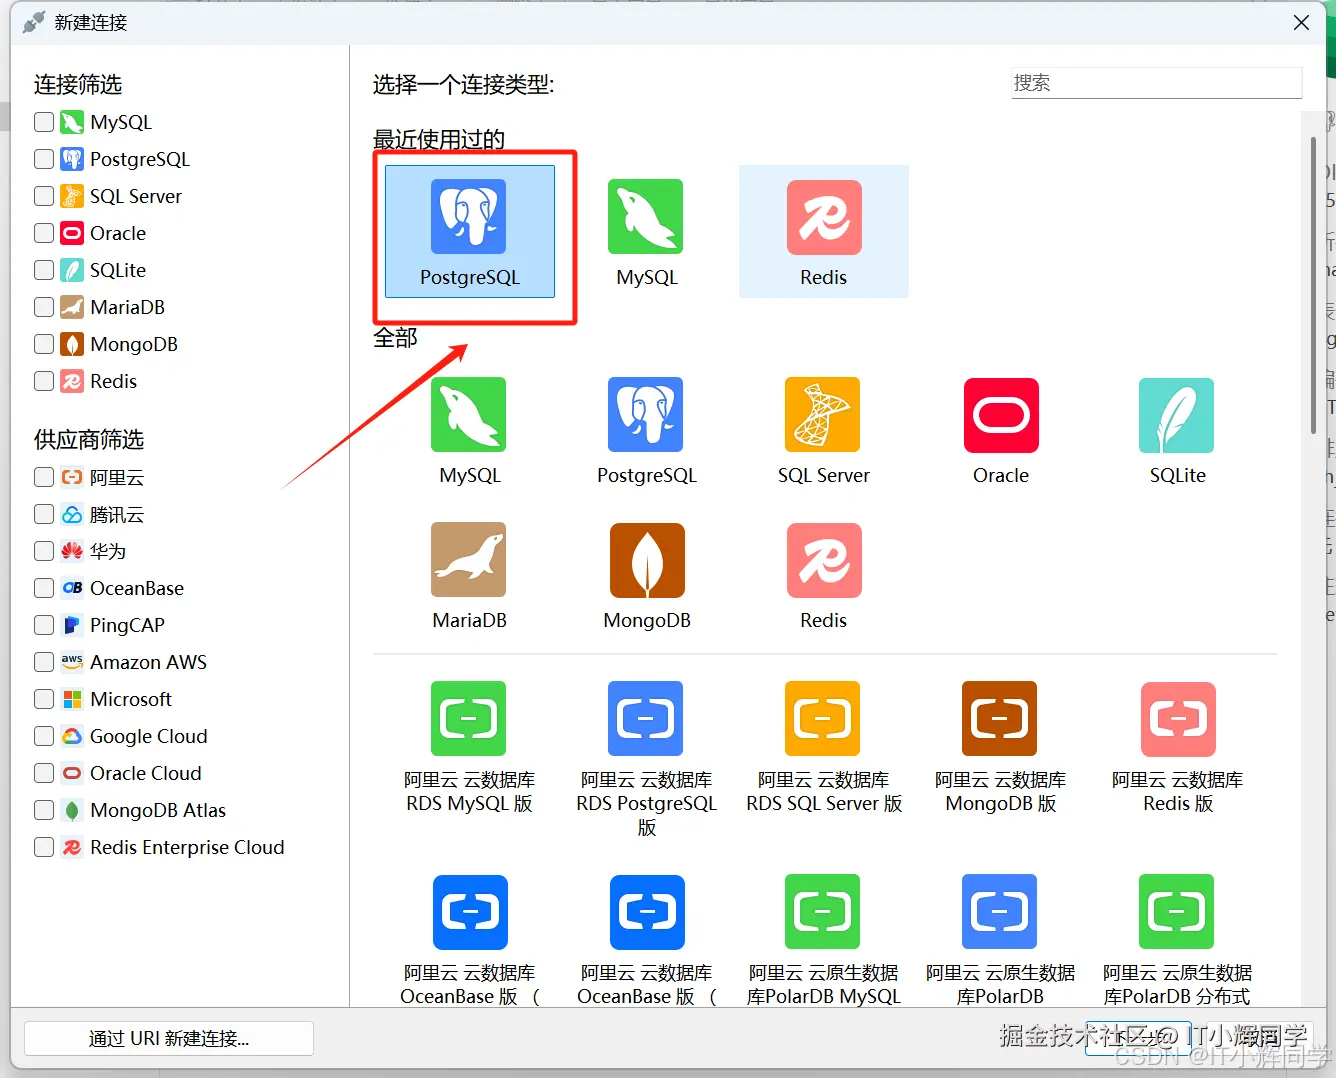Check the PingCAP vendor checkbox

pyautogui.click(x=43, y=625)
